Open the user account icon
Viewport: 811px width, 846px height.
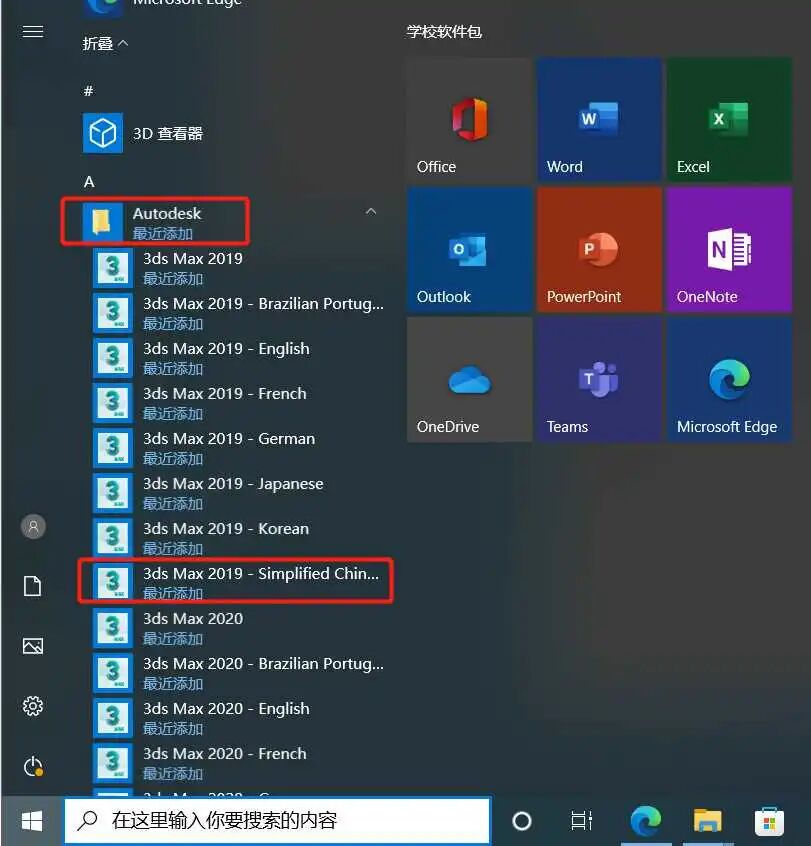coord(33,526)
